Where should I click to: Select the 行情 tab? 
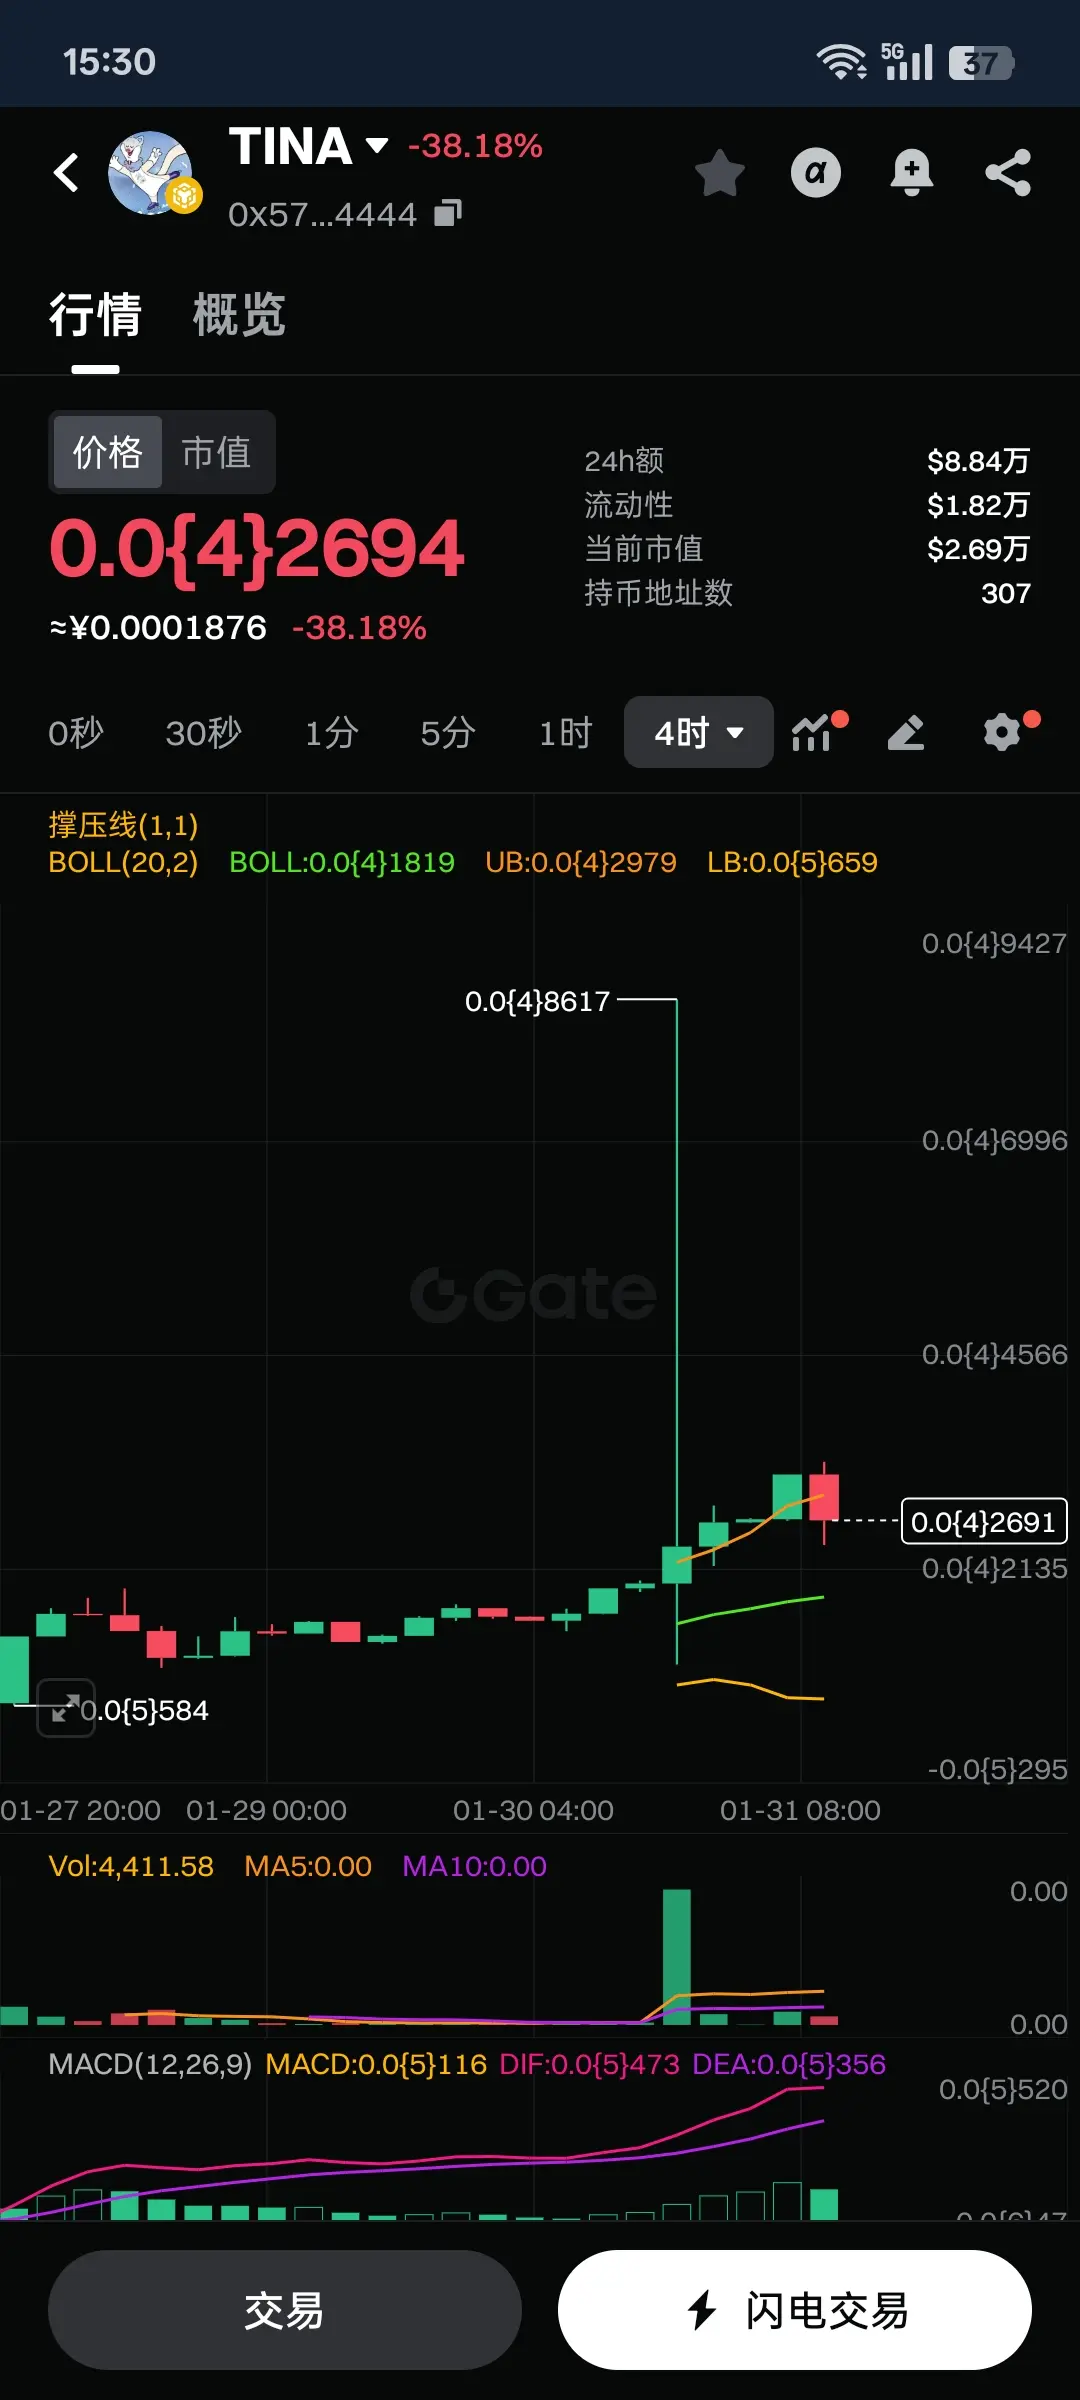(95, 315)
